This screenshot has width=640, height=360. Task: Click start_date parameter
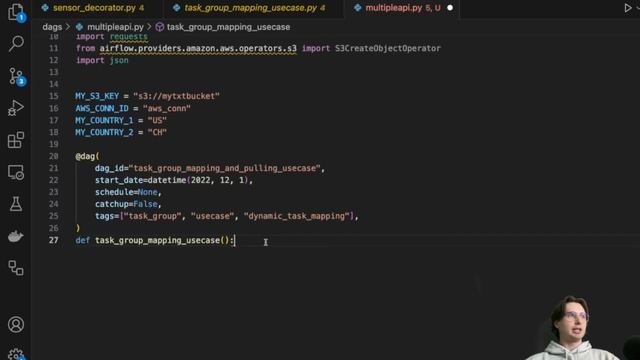(119, 180)
